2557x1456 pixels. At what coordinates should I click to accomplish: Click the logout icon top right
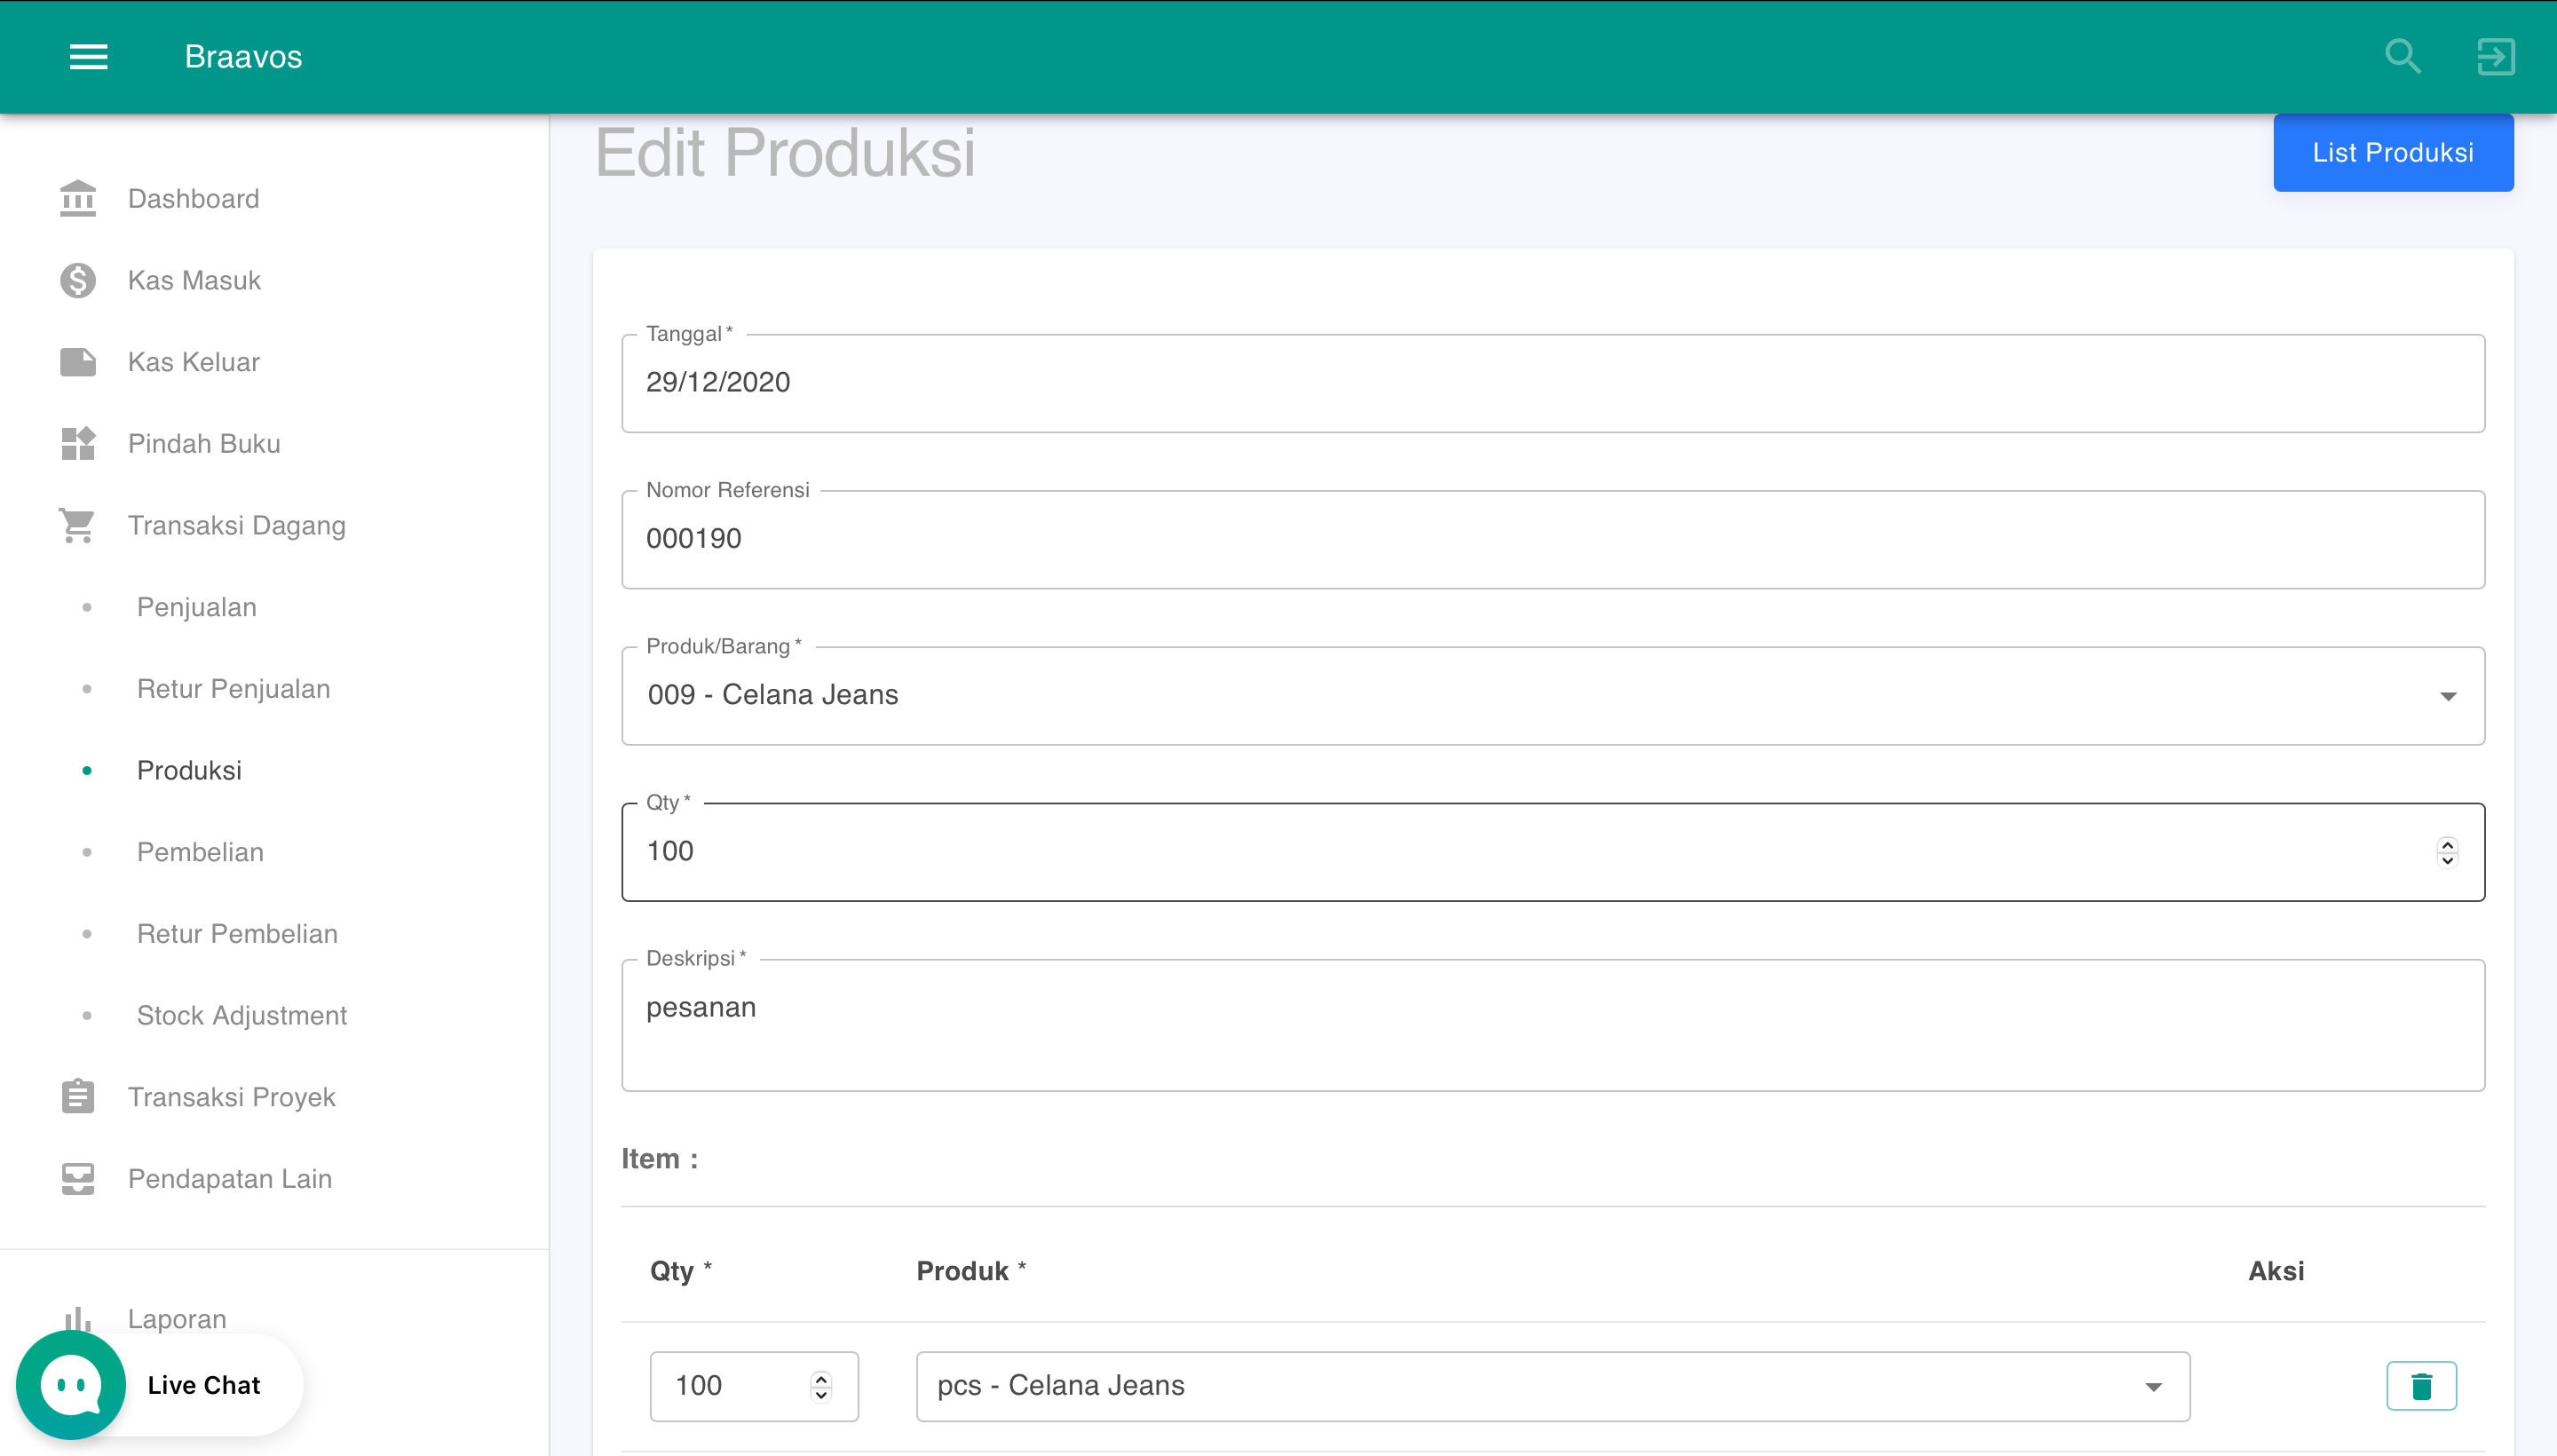[2495, 57]
